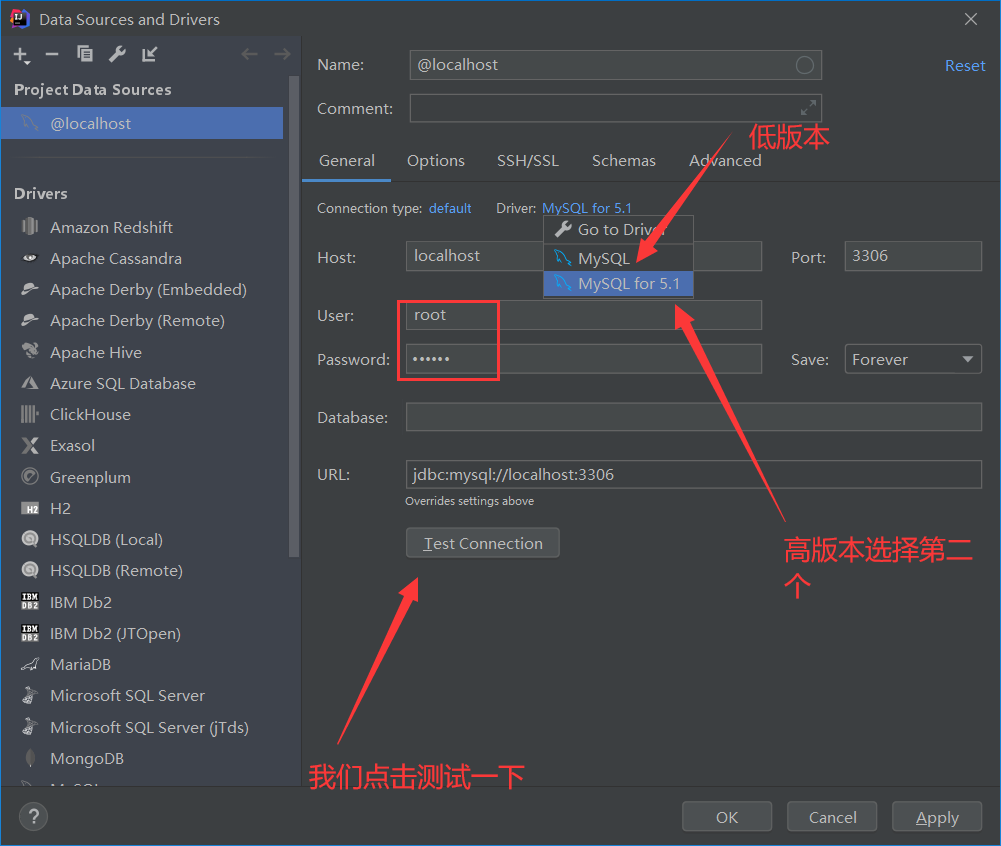Select the Apache Derby (Remote) driver icon
1001x846 pixels.
coord(30,320)
